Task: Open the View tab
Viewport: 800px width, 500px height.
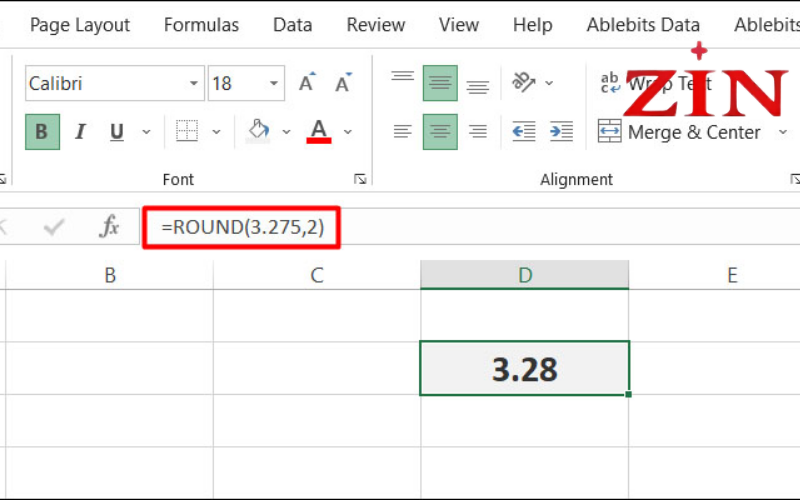Action: [x=459, y=25]
